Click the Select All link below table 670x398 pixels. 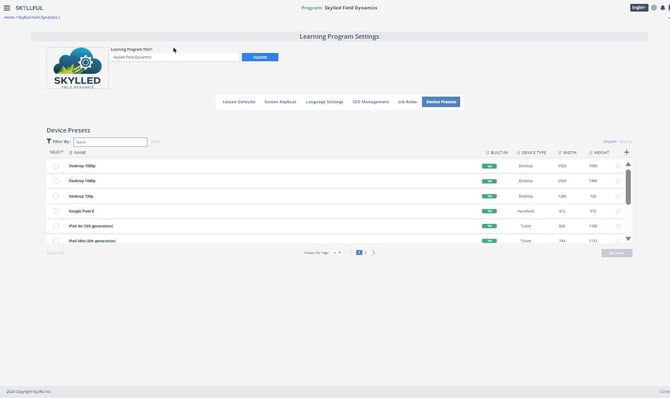point(55,253)
